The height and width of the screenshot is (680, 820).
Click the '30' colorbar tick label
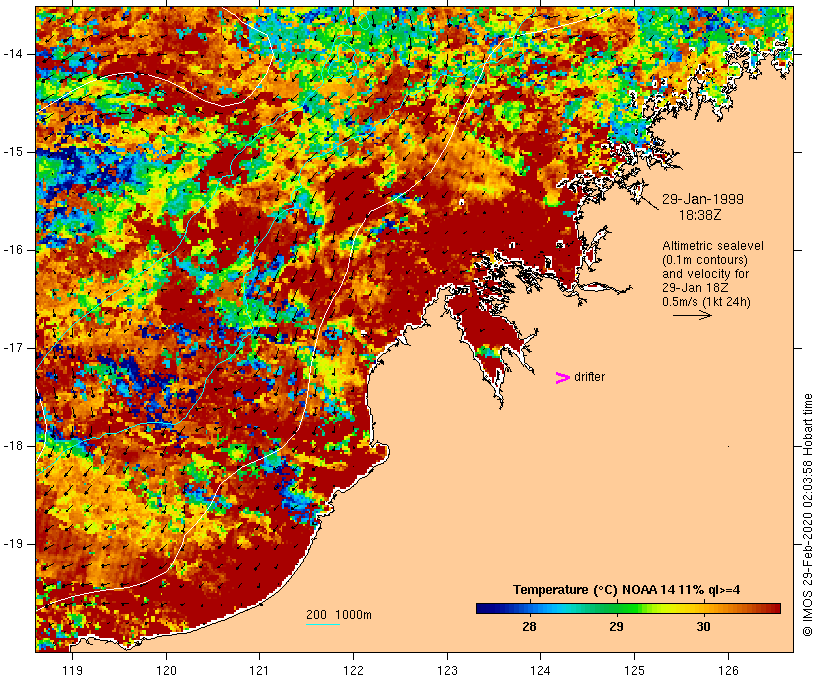(703, 626)
